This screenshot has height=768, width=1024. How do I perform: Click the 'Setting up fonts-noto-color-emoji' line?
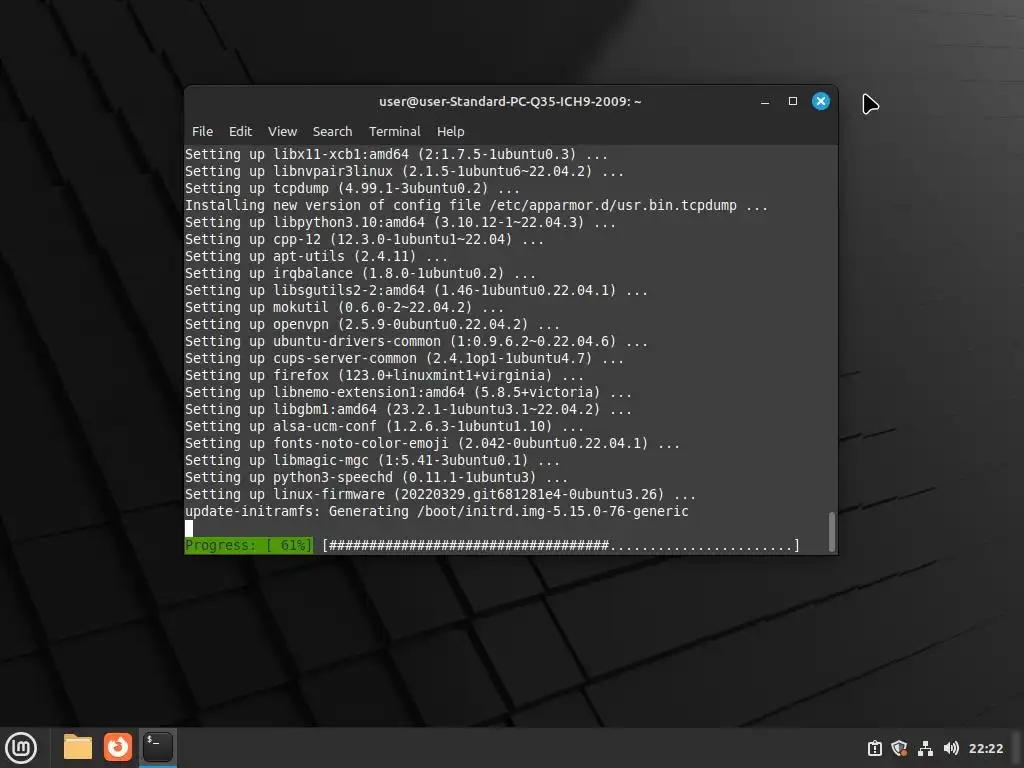point(432,443)
